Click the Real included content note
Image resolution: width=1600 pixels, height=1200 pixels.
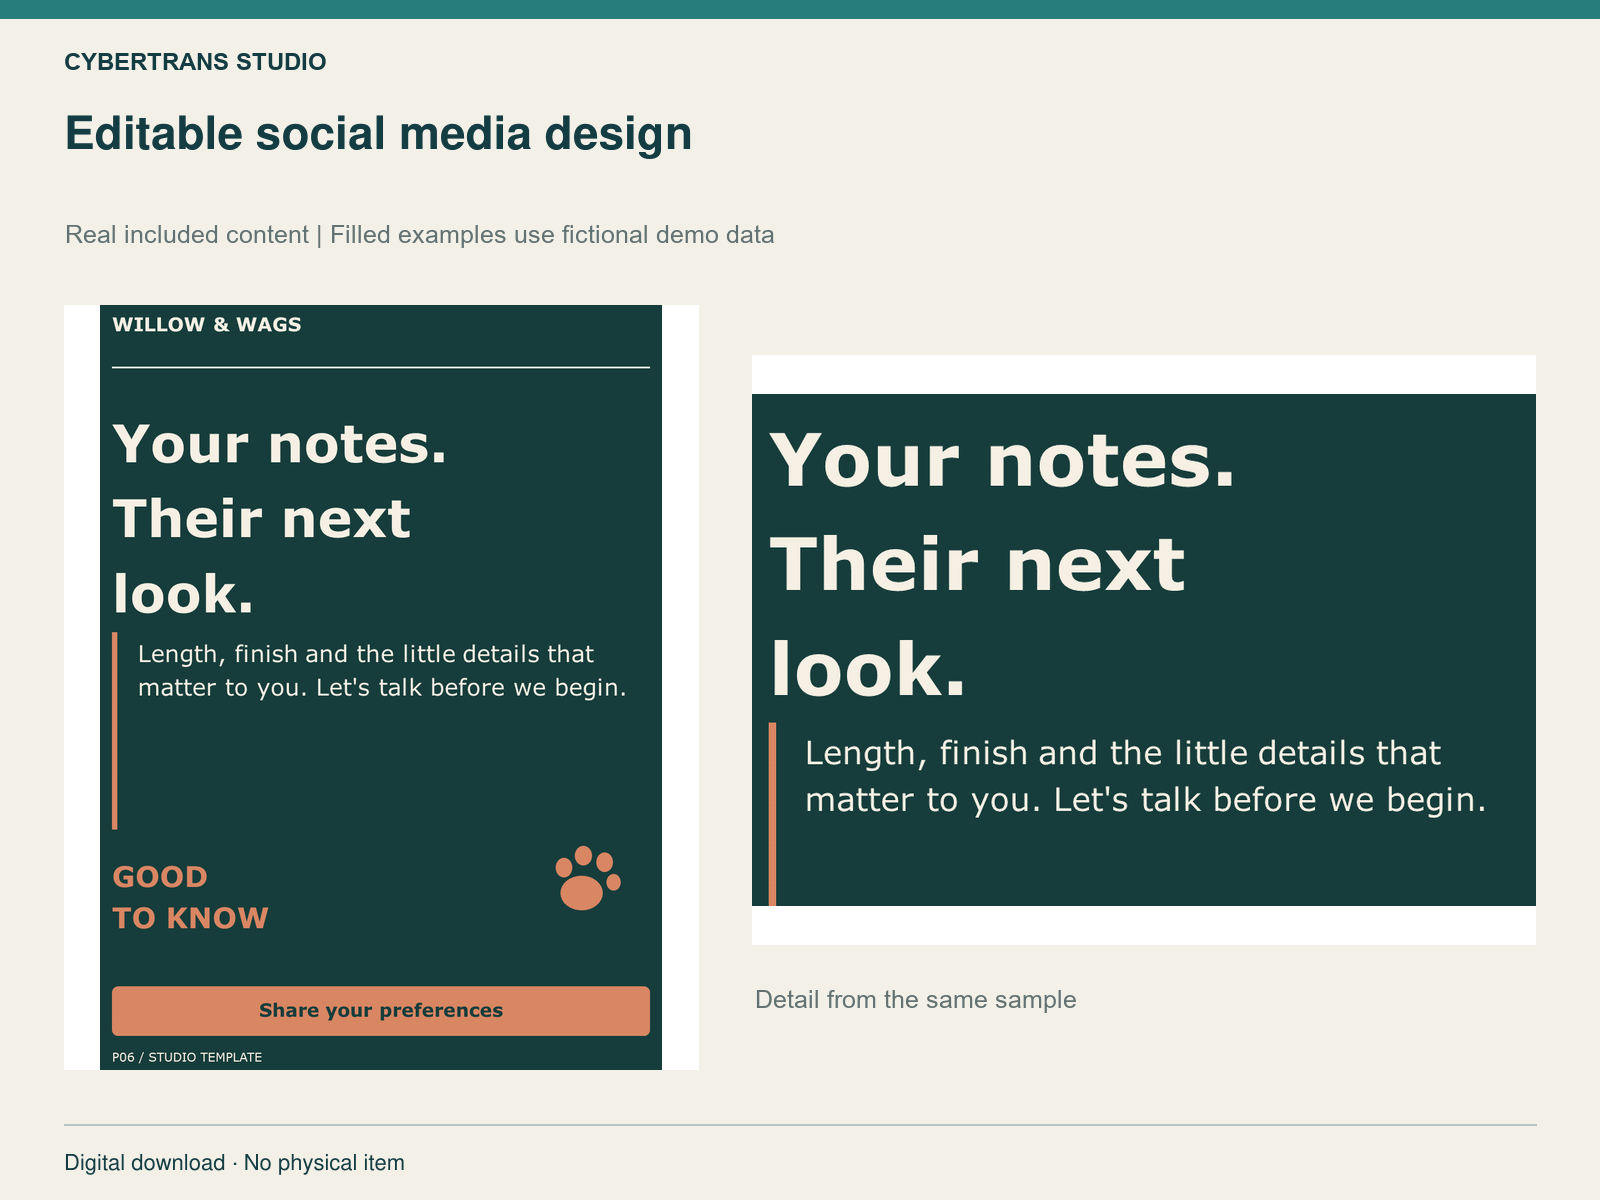[419, 235]
